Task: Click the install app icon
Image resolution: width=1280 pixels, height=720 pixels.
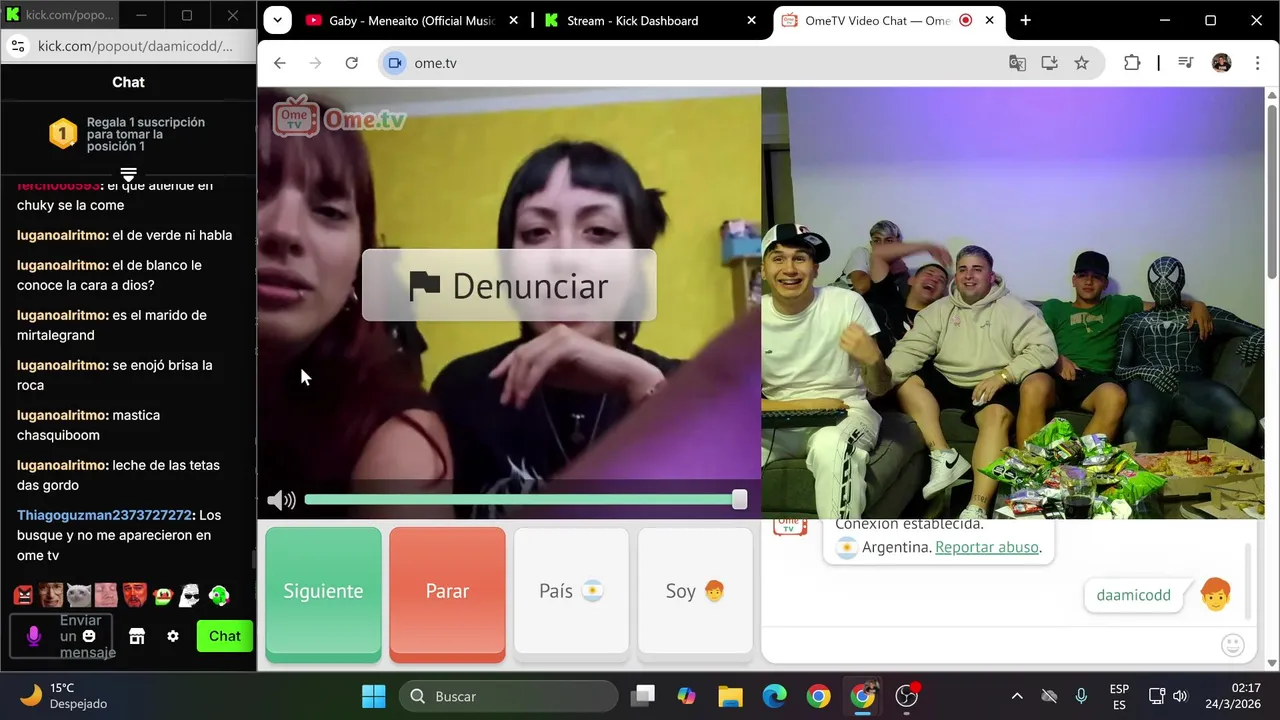Action: pos(1049,63)
